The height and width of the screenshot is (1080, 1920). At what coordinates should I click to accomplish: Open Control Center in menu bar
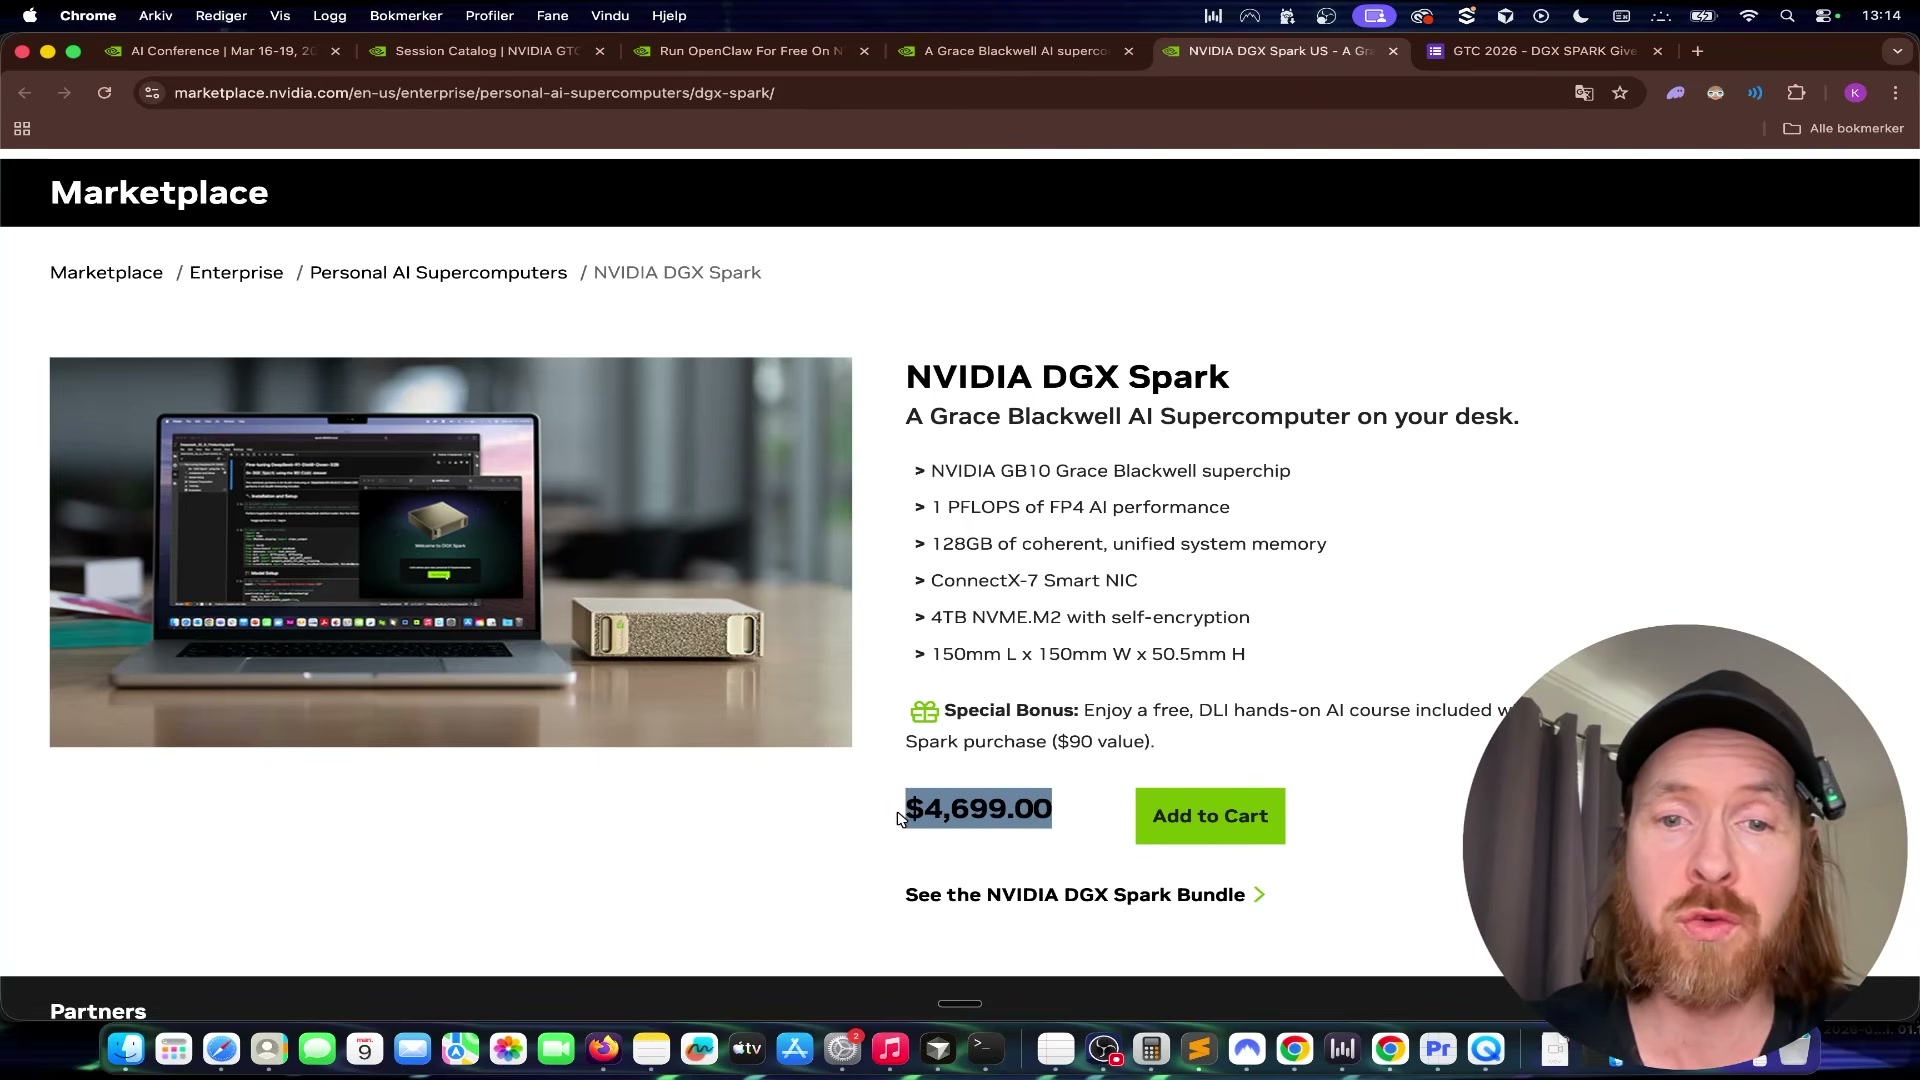(x=1826, y=16)
